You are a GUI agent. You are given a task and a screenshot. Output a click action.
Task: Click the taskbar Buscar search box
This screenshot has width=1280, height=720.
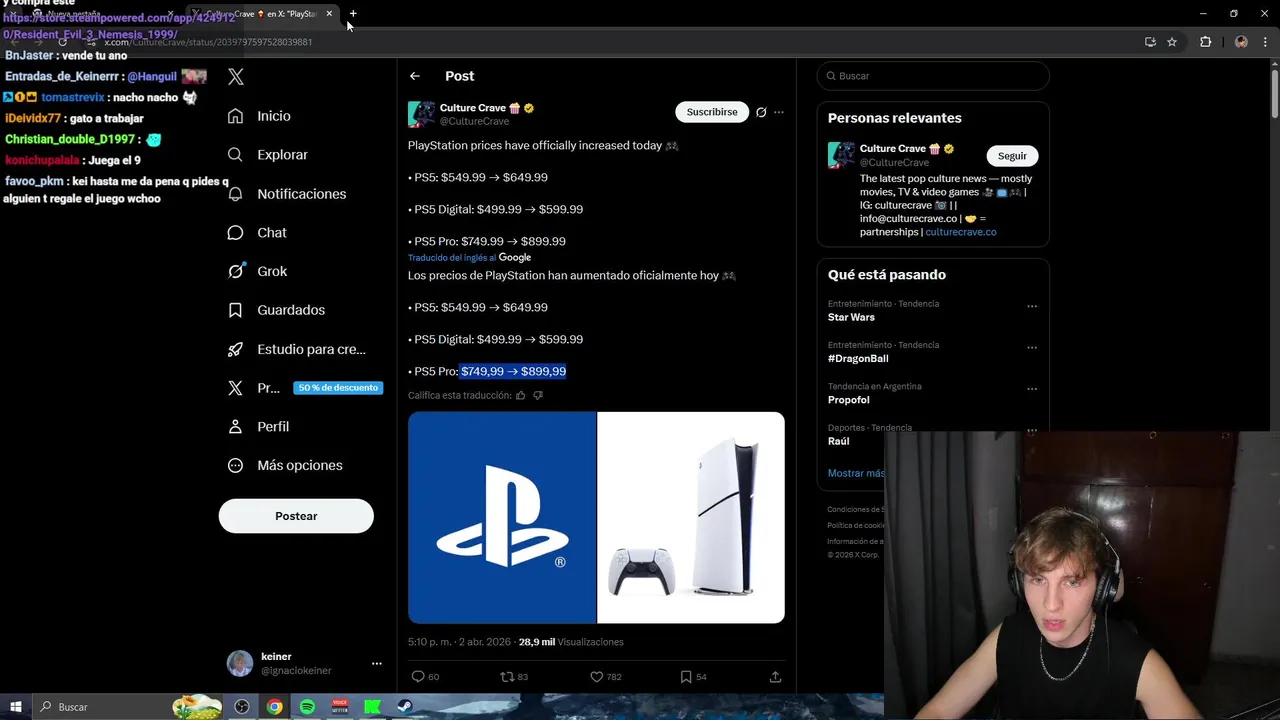127,707
